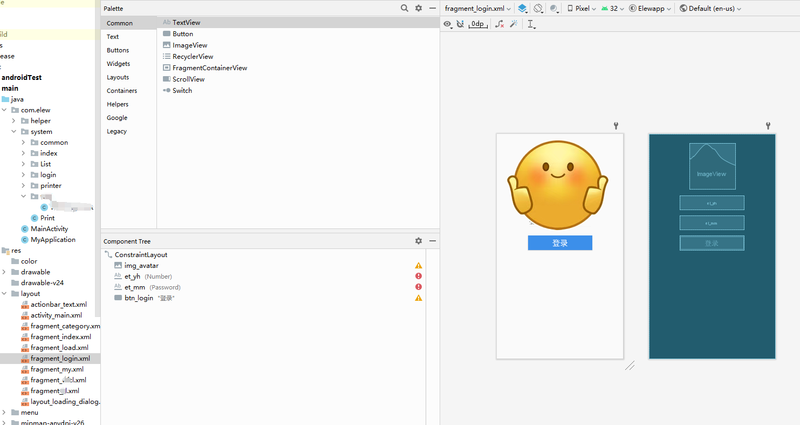Open the Elewapp theme dropdown
Viewport: 800px width, 425px height.
click(650, 9)
